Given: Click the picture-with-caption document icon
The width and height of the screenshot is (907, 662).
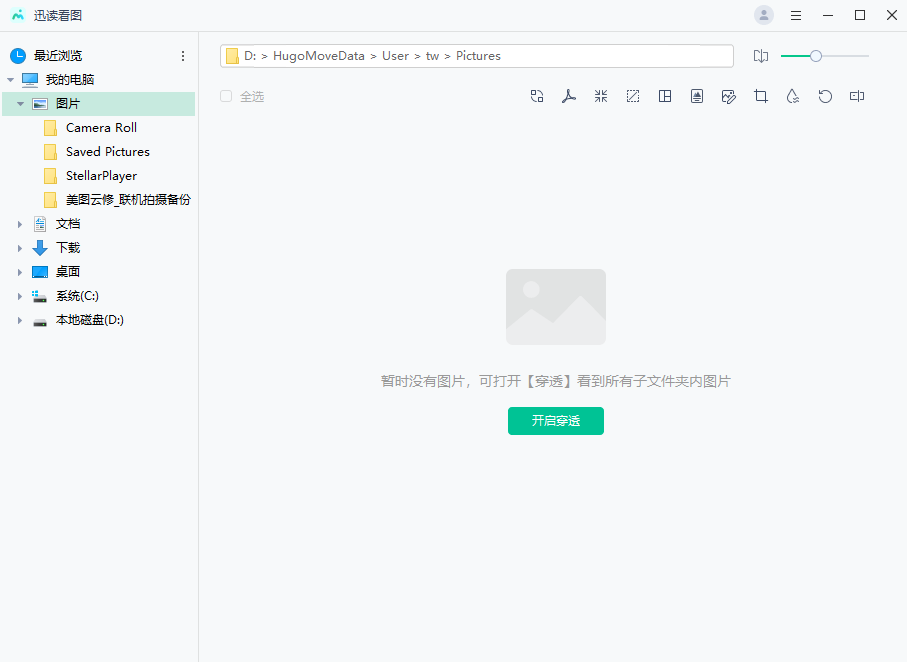Looking at the screenshot, I should [x=697, y=96].
